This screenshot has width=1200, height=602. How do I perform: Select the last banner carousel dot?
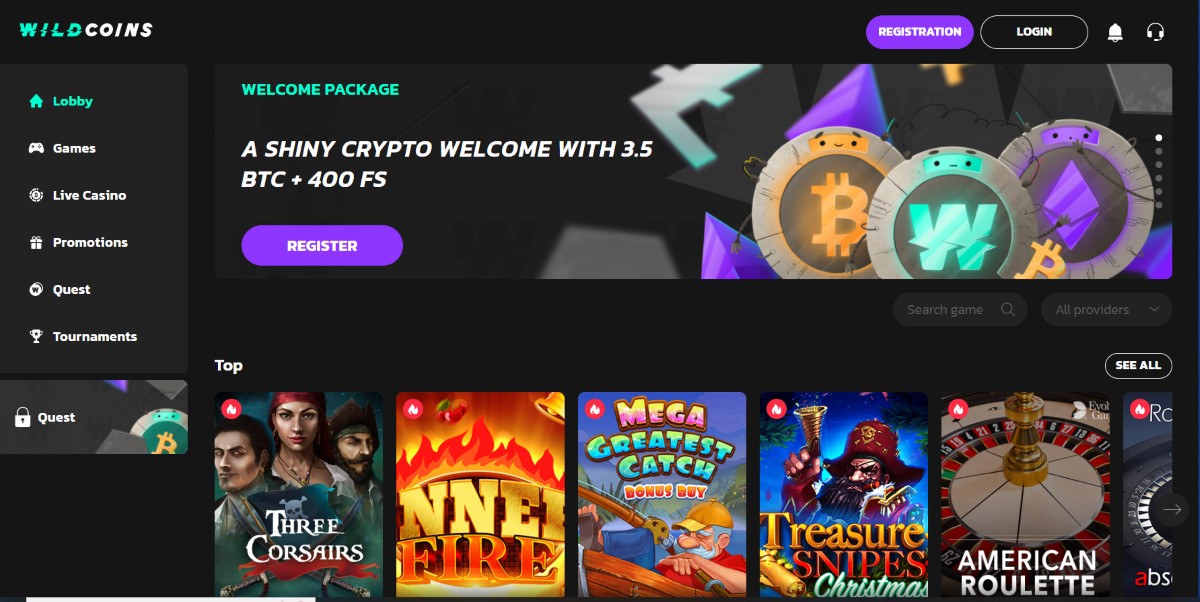[1158, 205]
